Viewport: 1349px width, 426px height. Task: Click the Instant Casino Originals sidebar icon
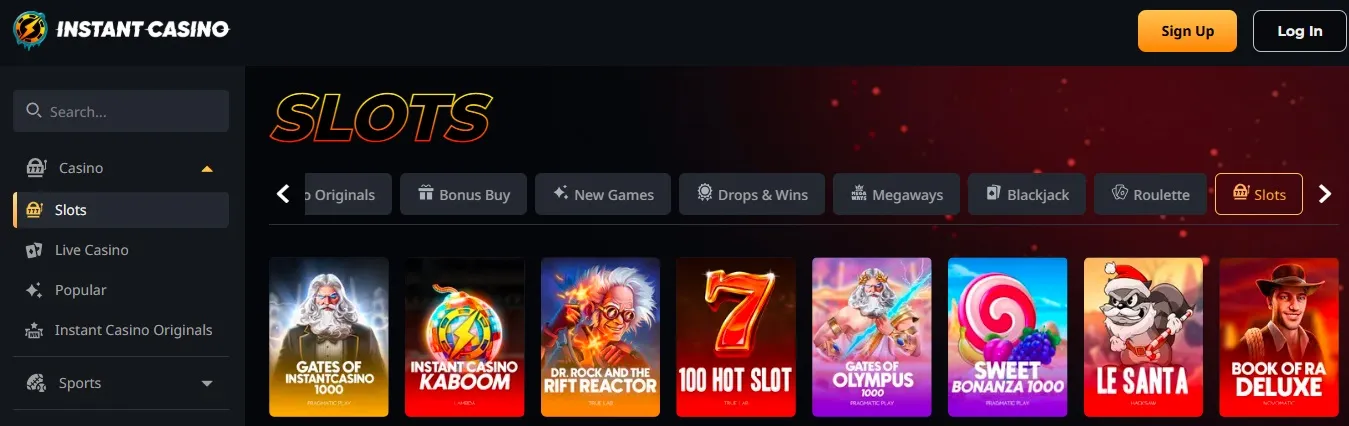click(x=35, y=330)
